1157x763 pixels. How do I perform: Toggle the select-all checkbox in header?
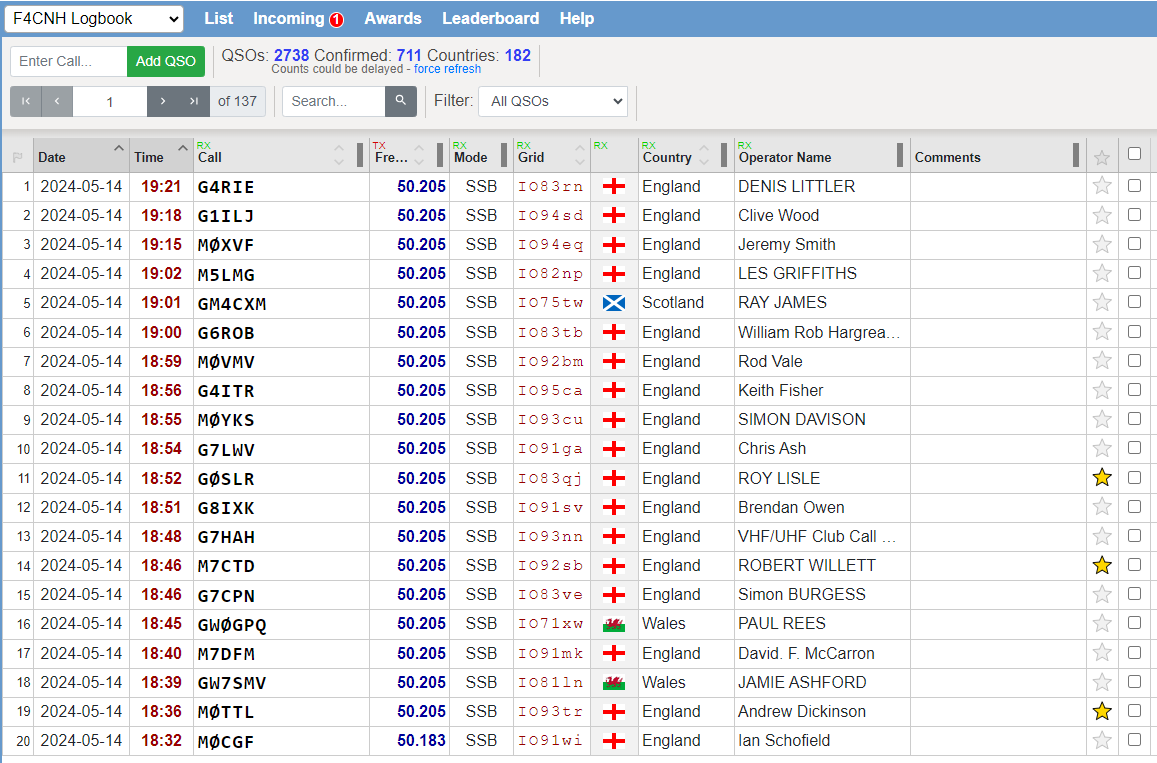coord(1134,153)
